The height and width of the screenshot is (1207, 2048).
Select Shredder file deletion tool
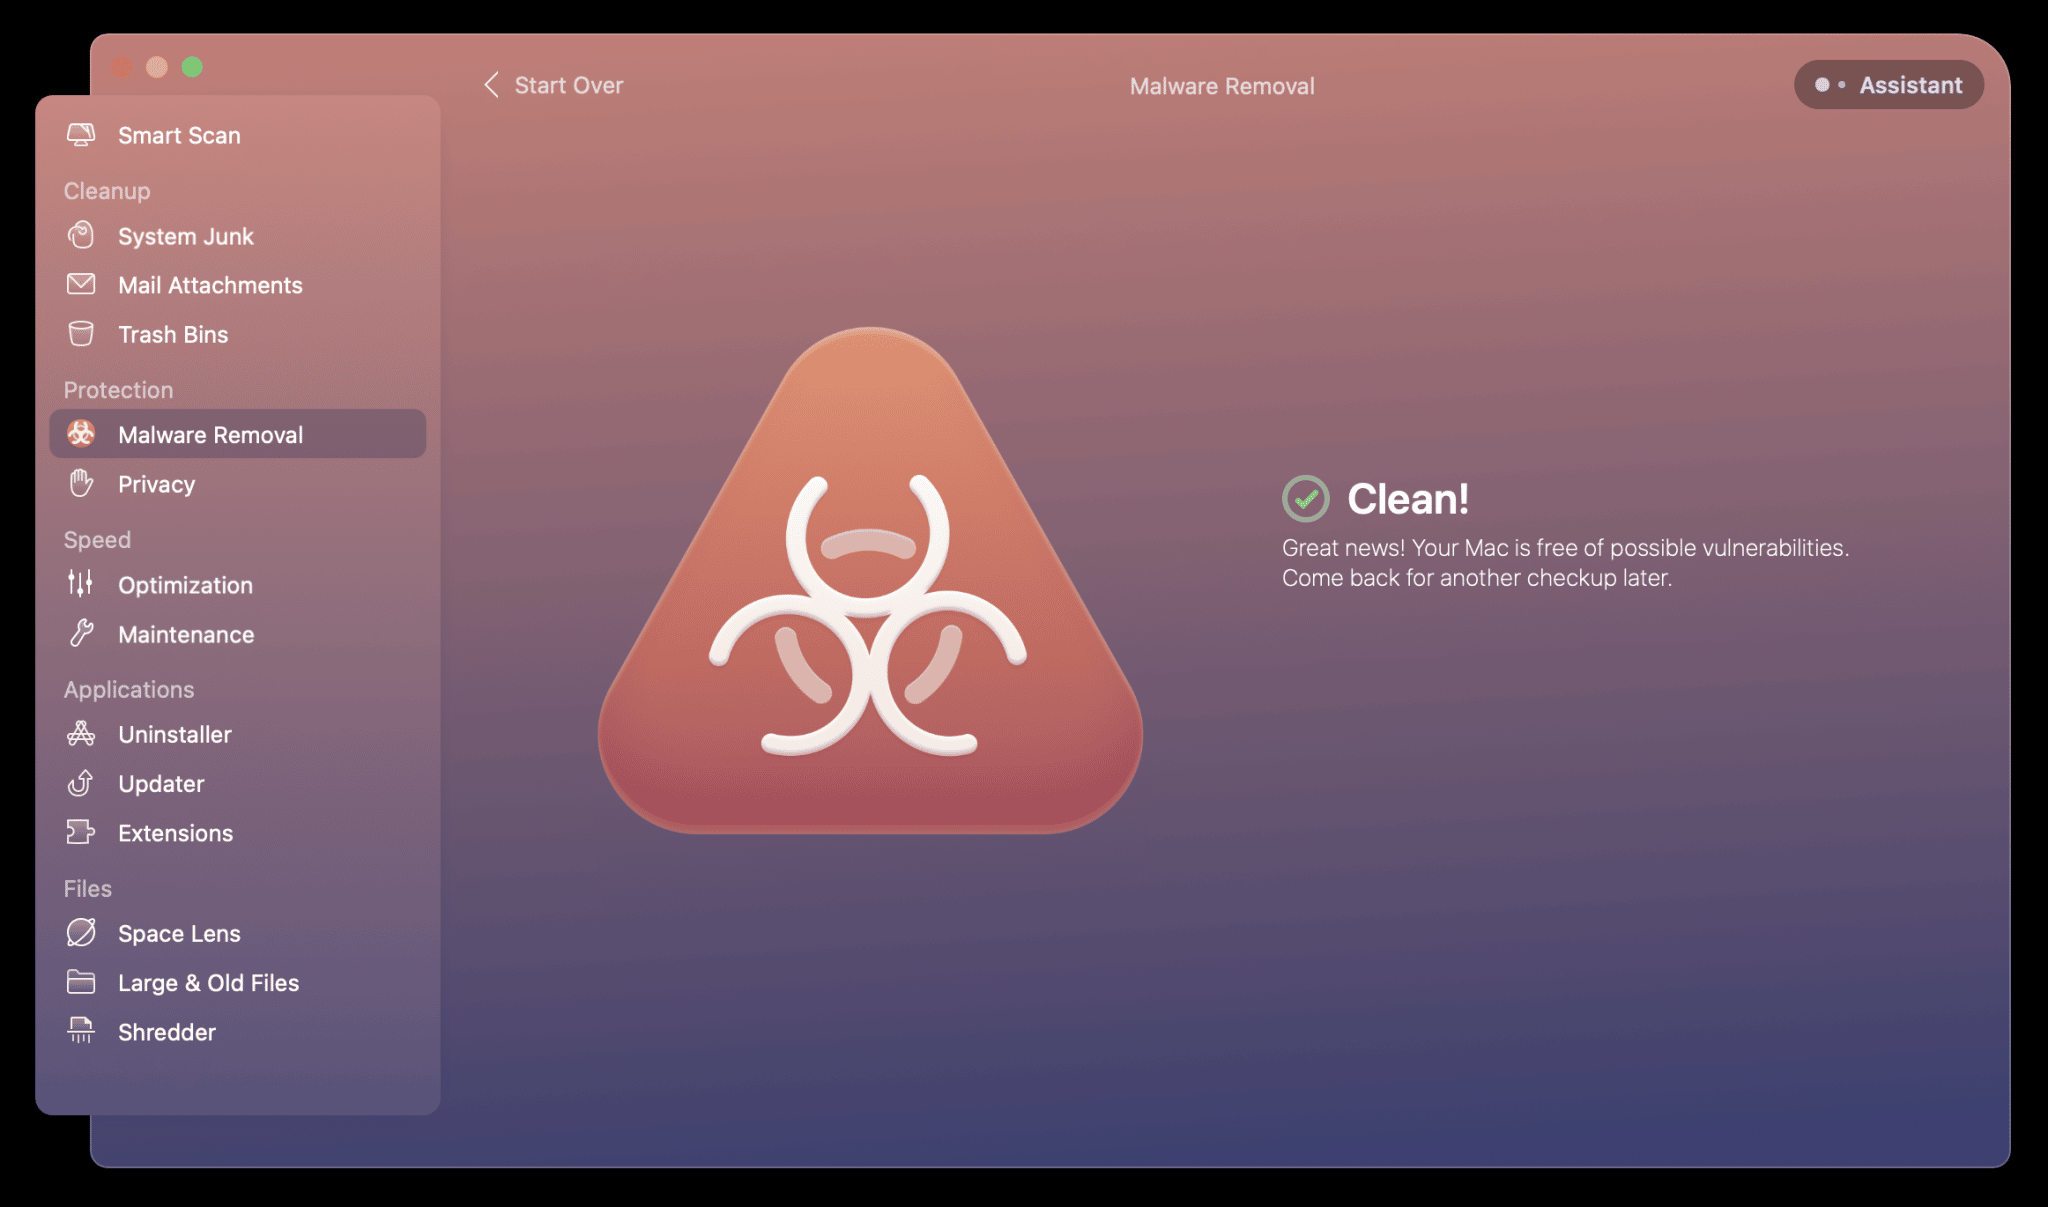pyautogui.click(x=167, y=1032)
